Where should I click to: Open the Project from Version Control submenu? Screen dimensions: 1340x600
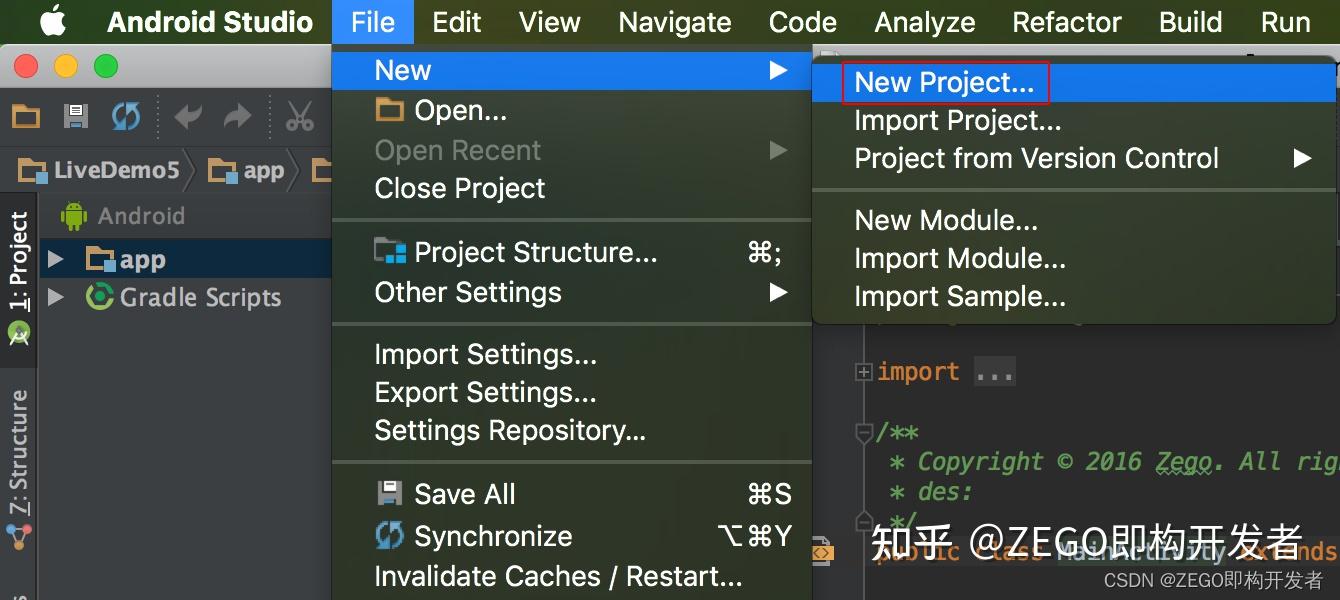(x=1035, y=158)
